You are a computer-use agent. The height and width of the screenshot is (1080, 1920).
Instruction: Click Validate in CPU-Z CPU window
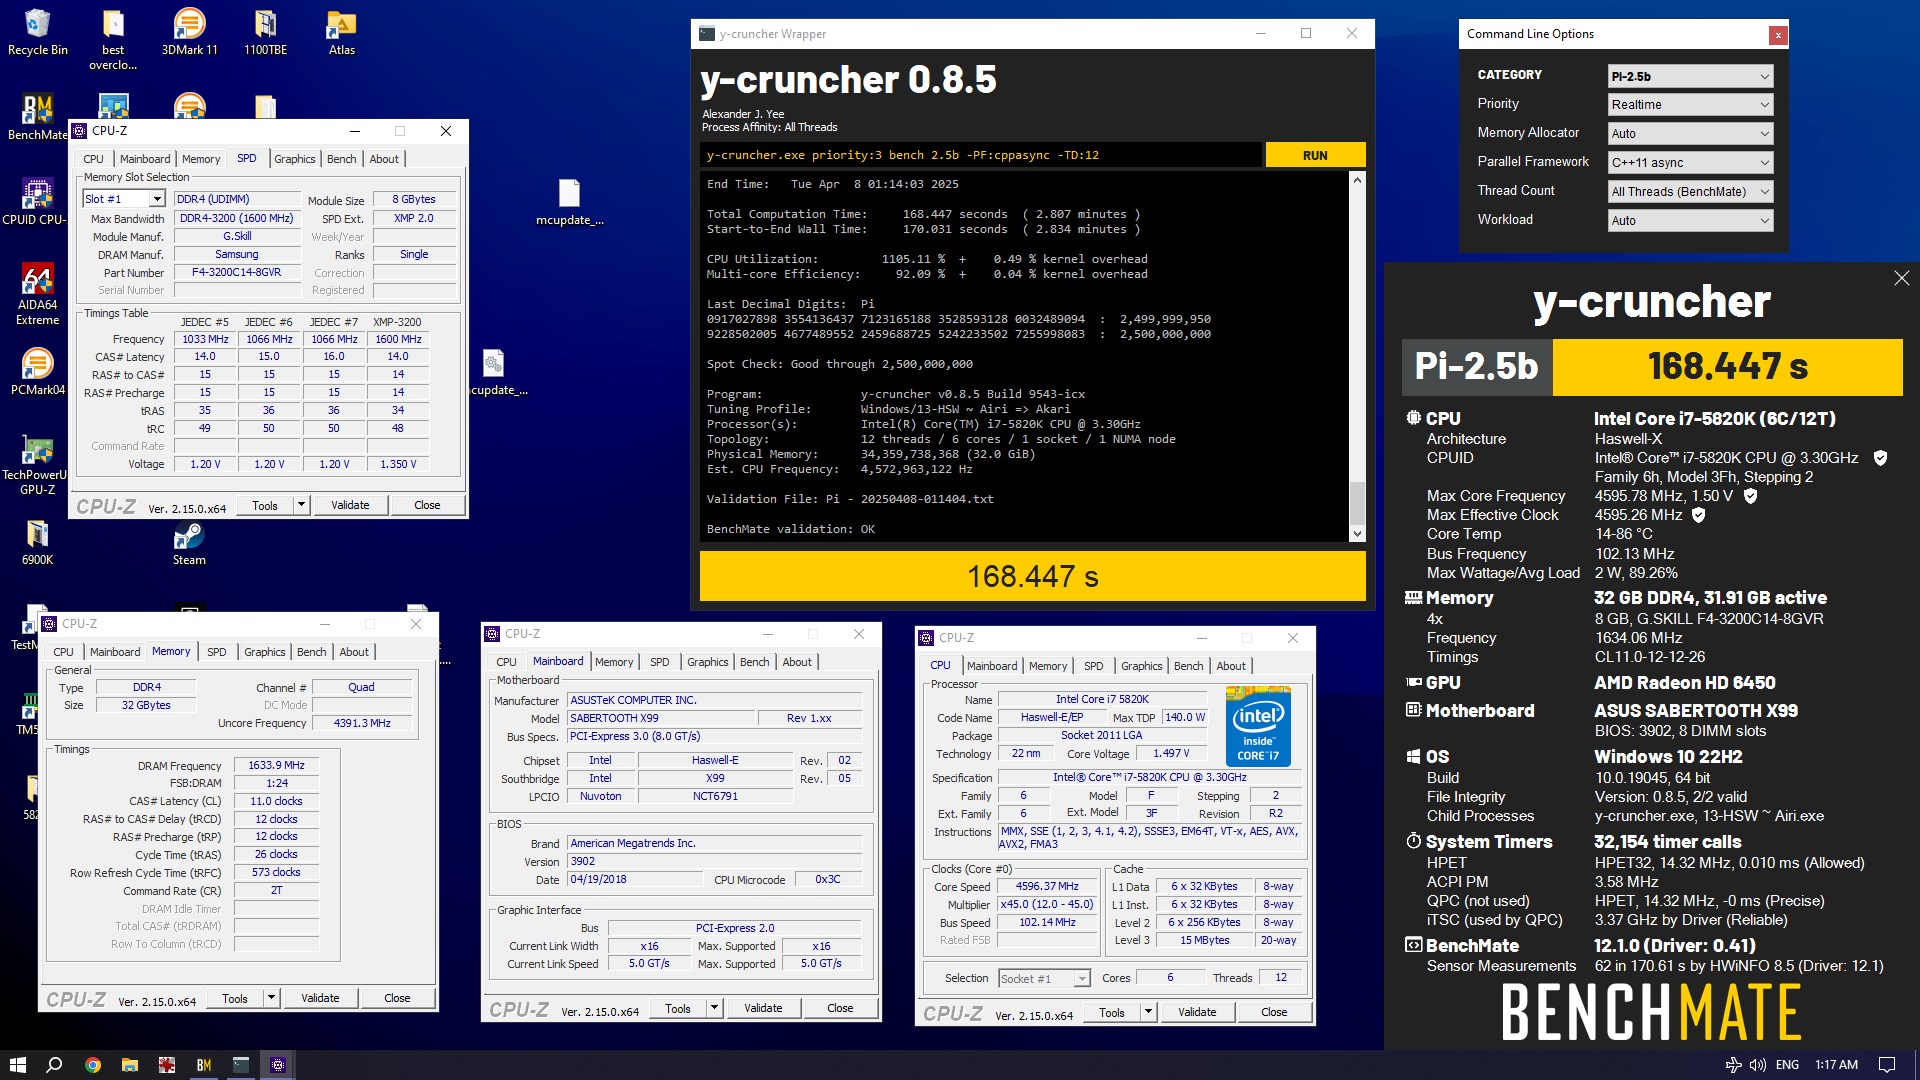(x=1197, y=1012)
